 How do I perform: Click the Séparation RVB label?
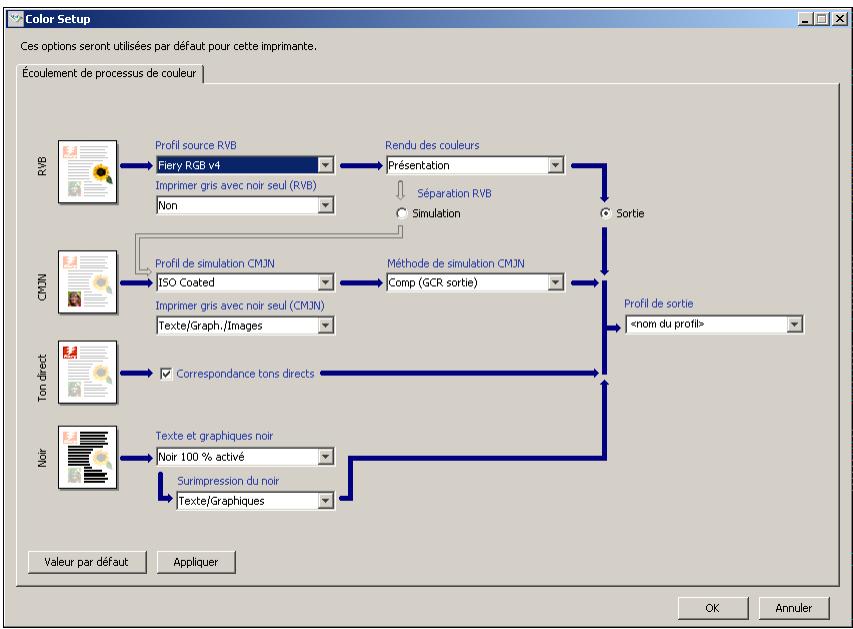[x=454, y=193]
